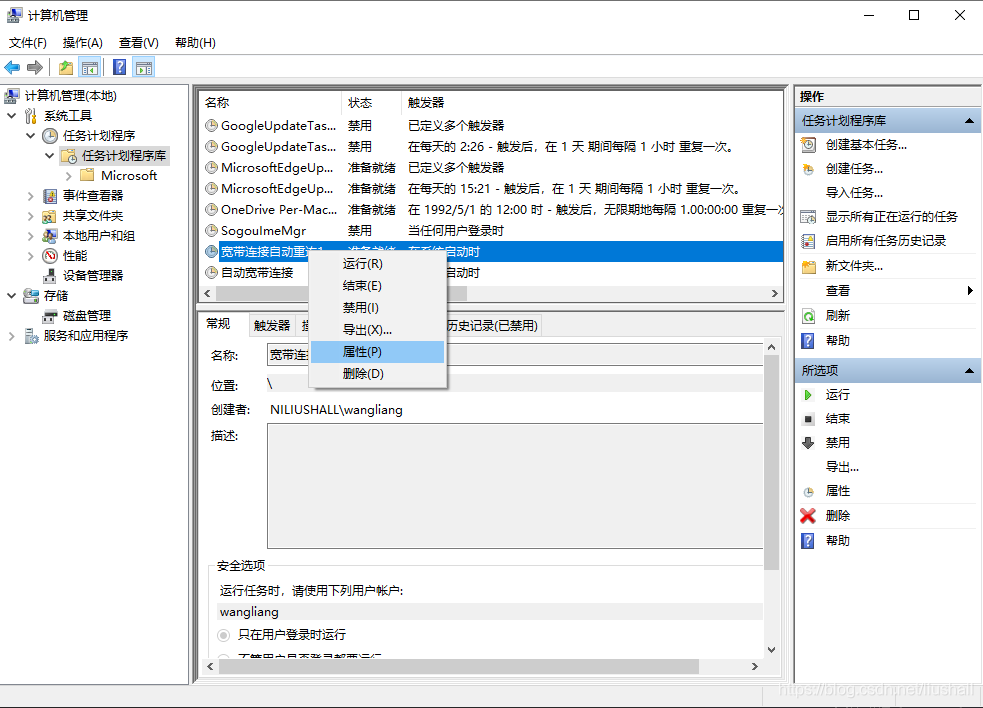Collapse the 系统工具 tree node
Screen dimensions: 983x708
(11, 115)
